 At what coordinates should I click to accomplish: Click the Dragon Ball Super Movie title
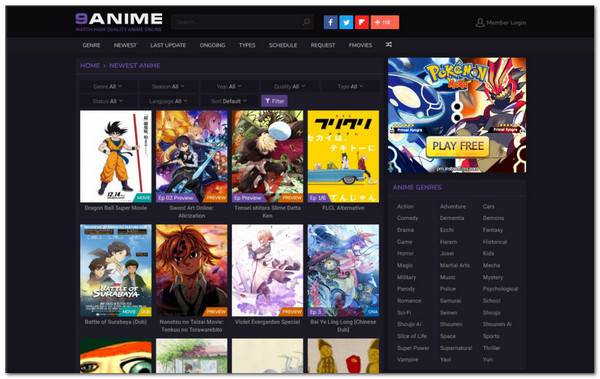[116, 208]
